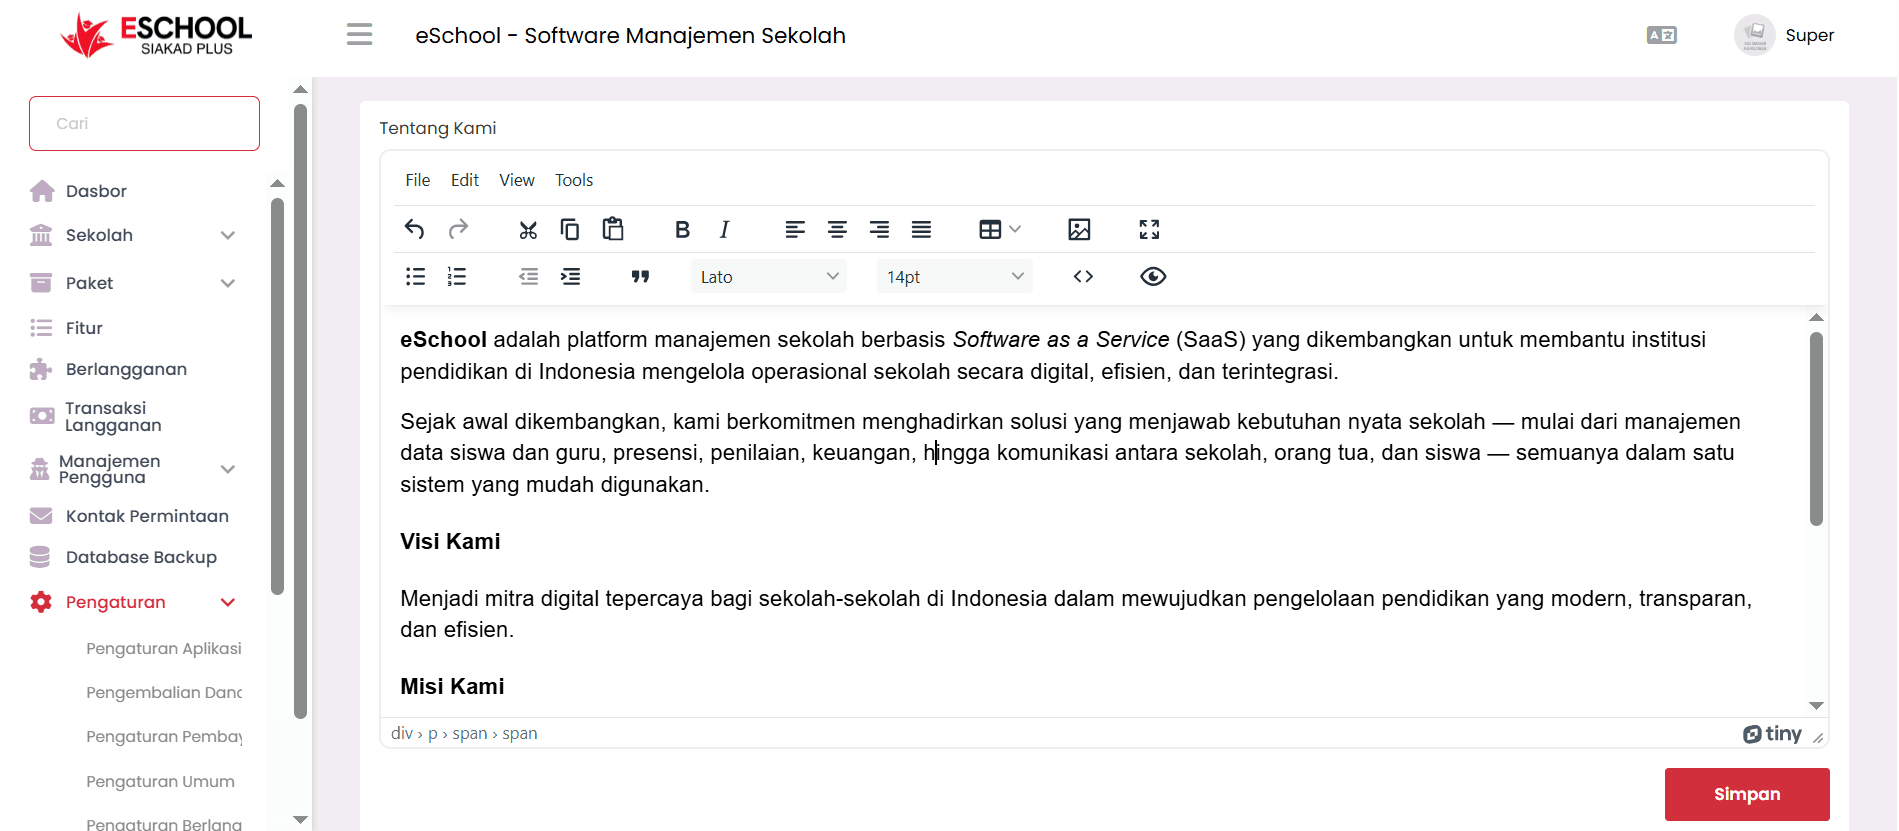Viewport: 1899px width, 831px height.
Task: Toggle blockquote formatting
Action: [640, 276]
